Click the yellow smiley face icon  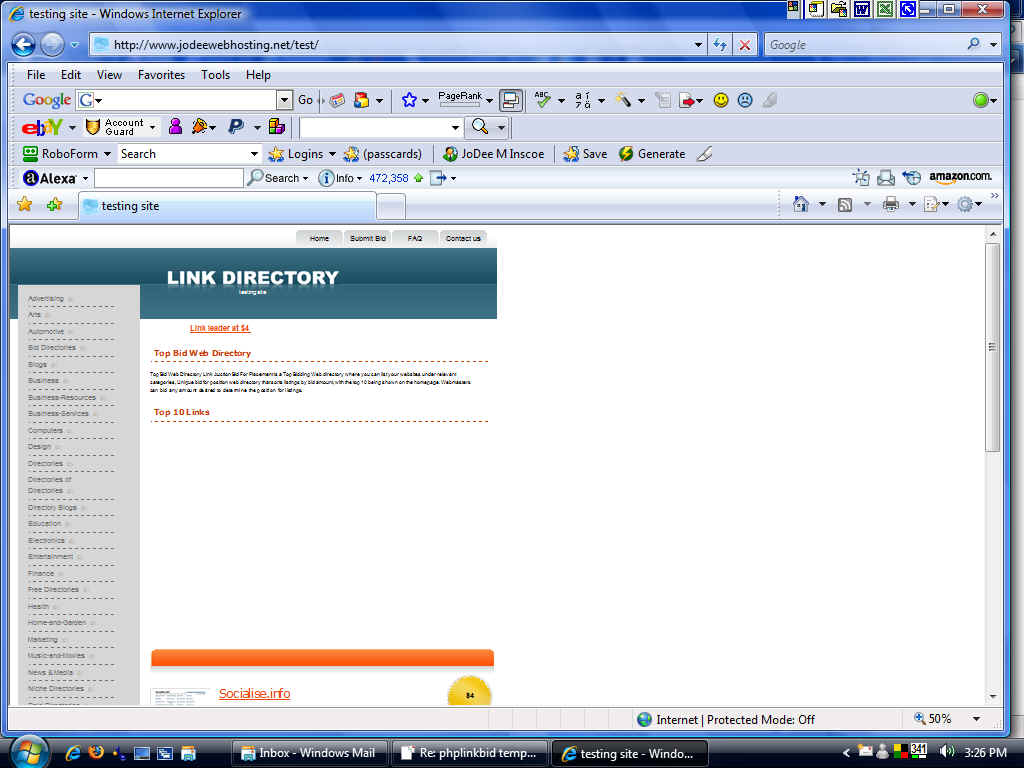[721, 100]
